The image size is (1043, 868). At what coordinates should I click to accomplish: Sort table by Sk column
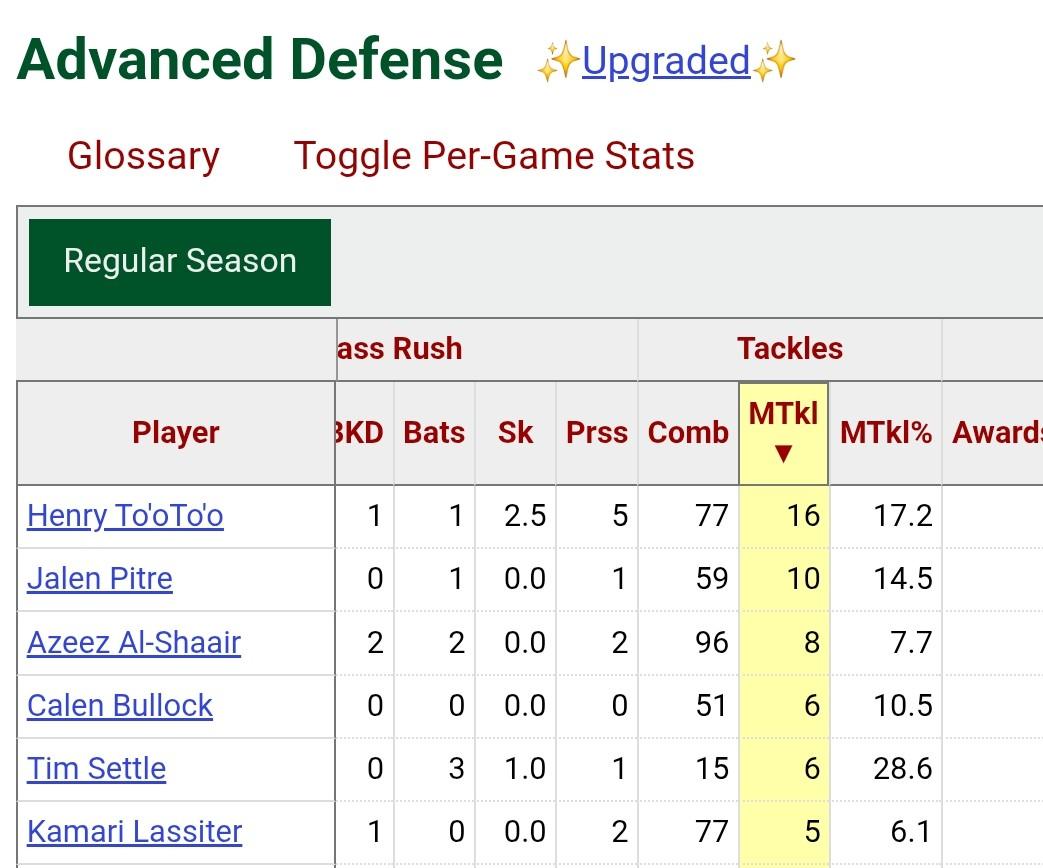click(515, 433)
